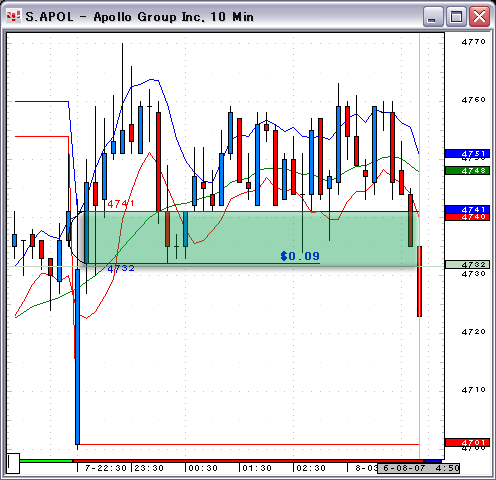Click the red horizontal line at 4701
Viewport: 496px width, 480px height.
click(249, 444)
